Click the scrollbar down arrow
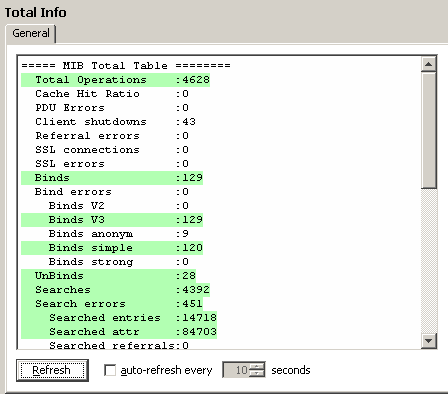This screenshot has height=394, width=448. 429,341
